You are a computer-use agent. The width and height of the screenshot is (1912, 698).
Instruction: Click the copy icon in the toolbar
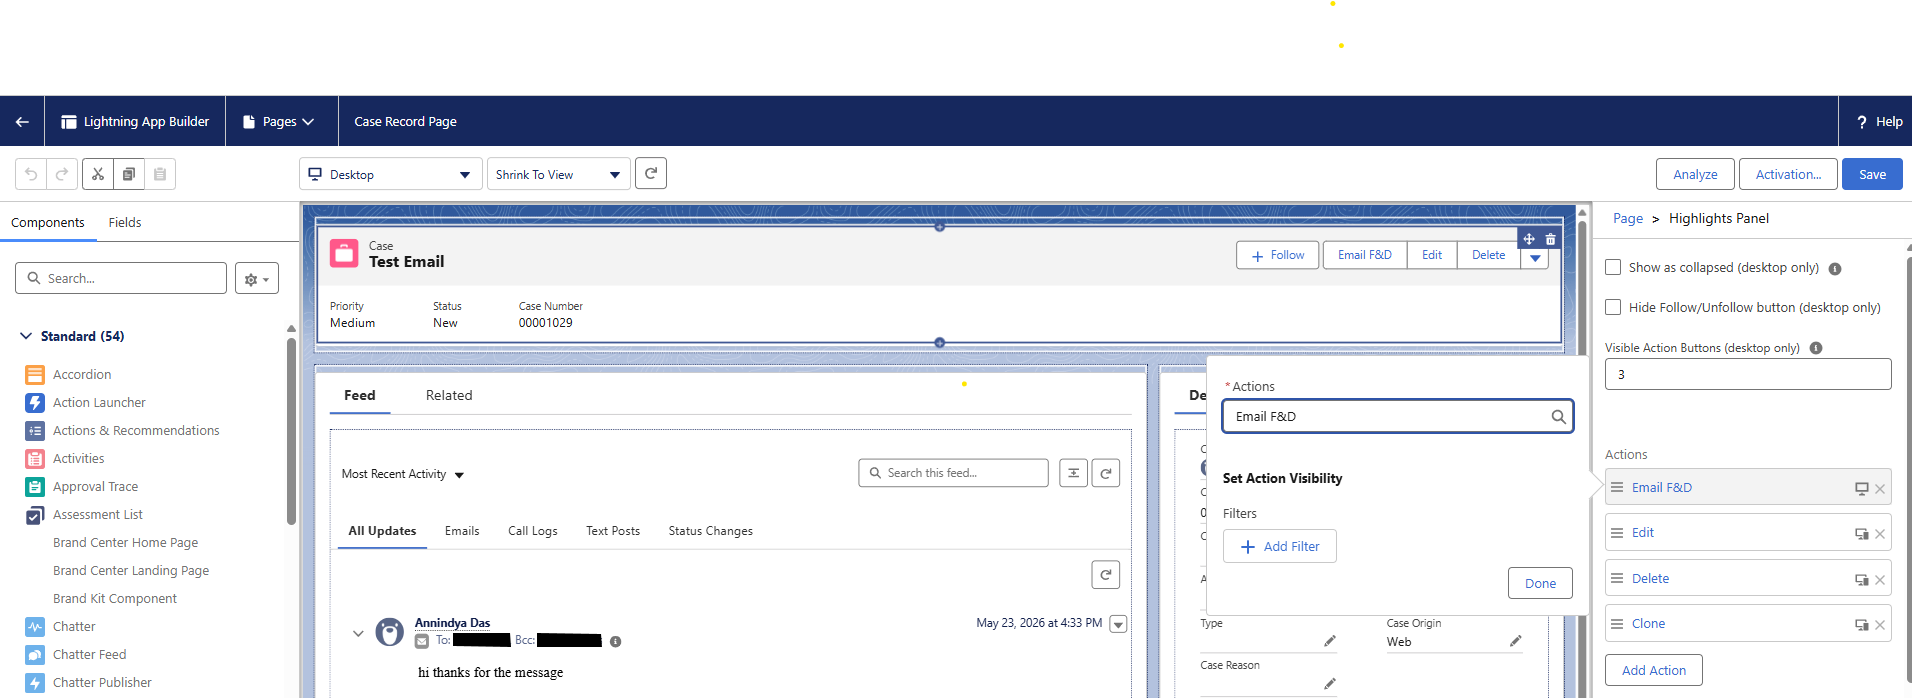coord(129,174)
